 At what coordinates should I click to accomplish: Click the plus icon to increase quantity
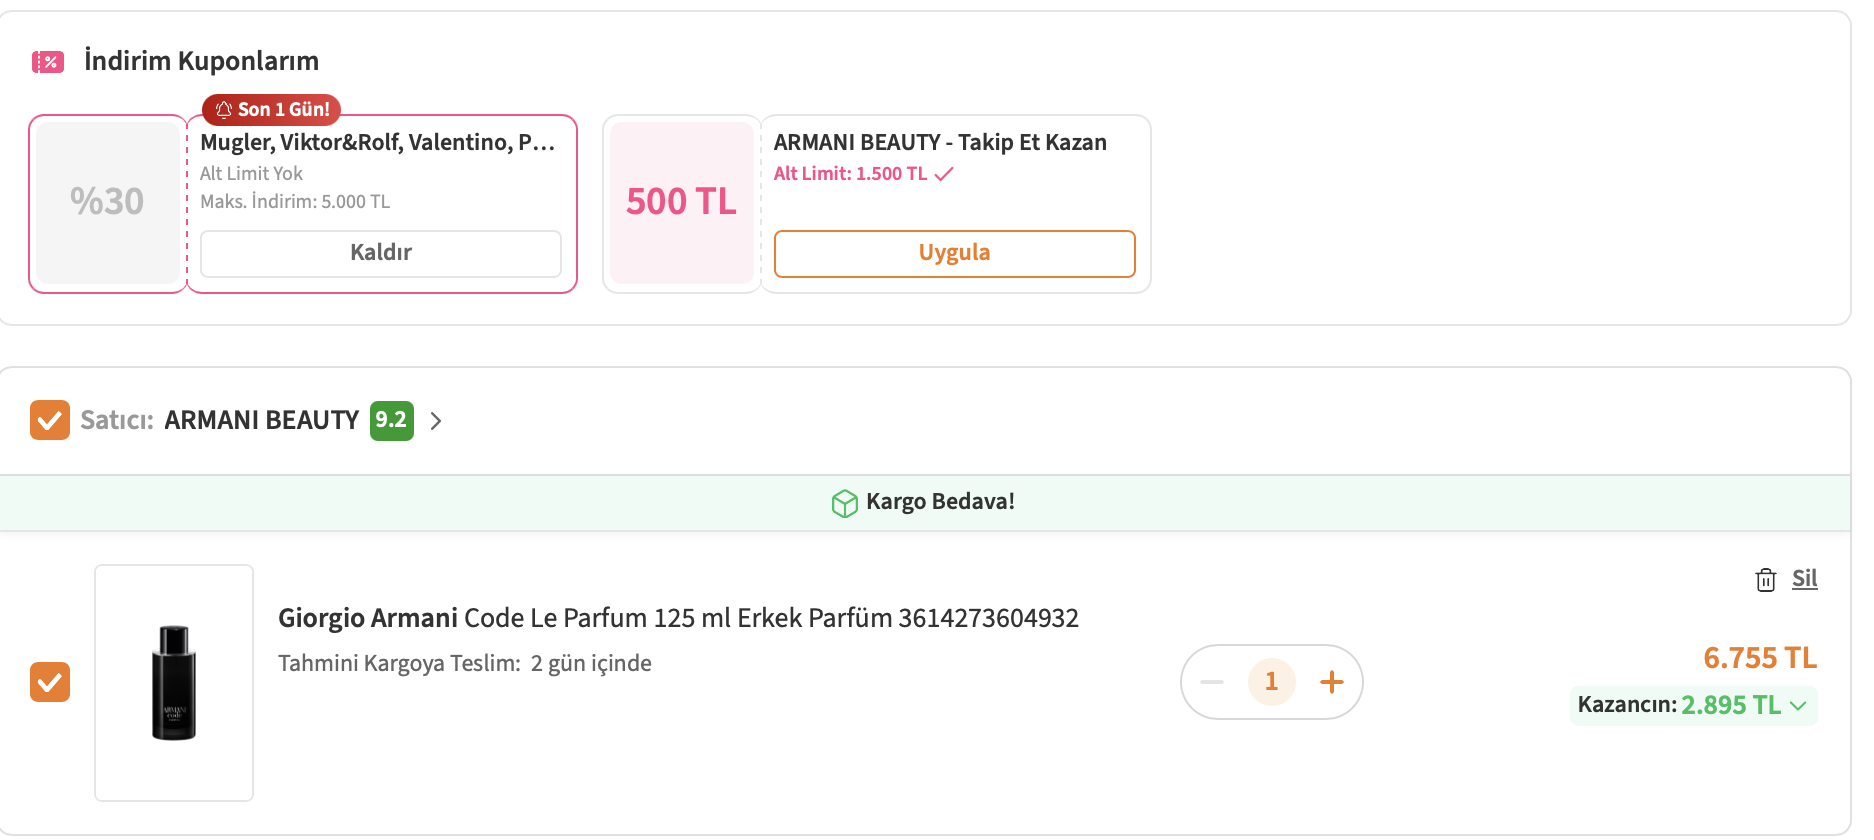[x=1331, y=682]
